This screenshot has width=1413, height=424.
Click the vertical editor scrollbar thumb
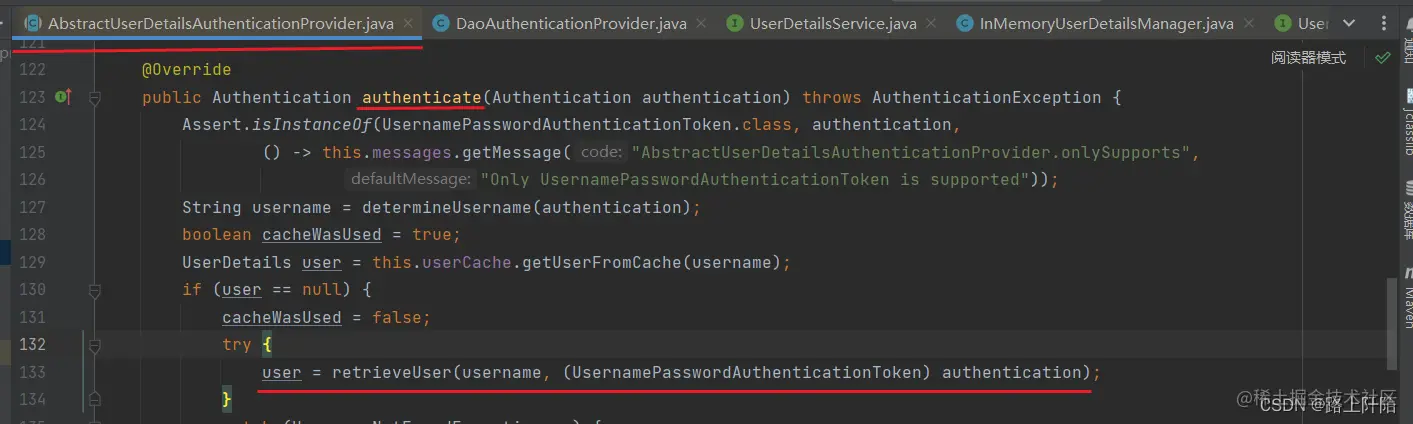tap(1392, 325)
